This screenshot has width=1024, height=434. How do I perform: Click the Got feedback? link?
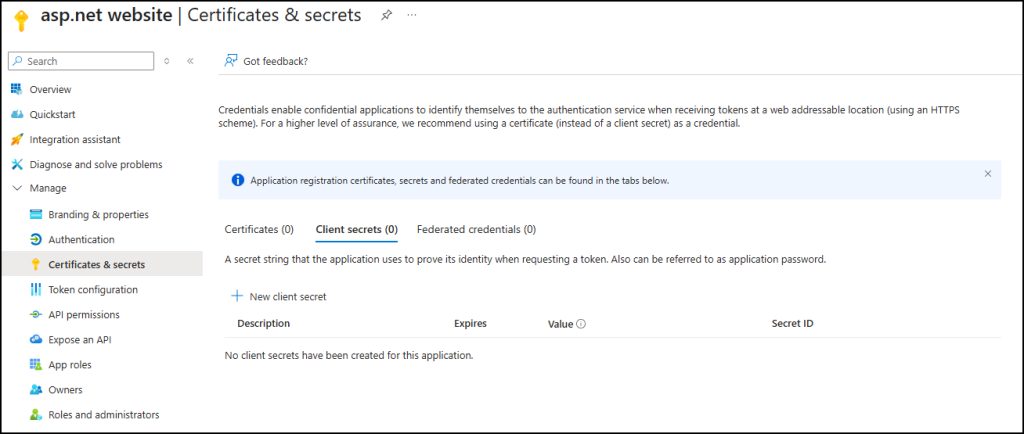(x=266, y=61)
